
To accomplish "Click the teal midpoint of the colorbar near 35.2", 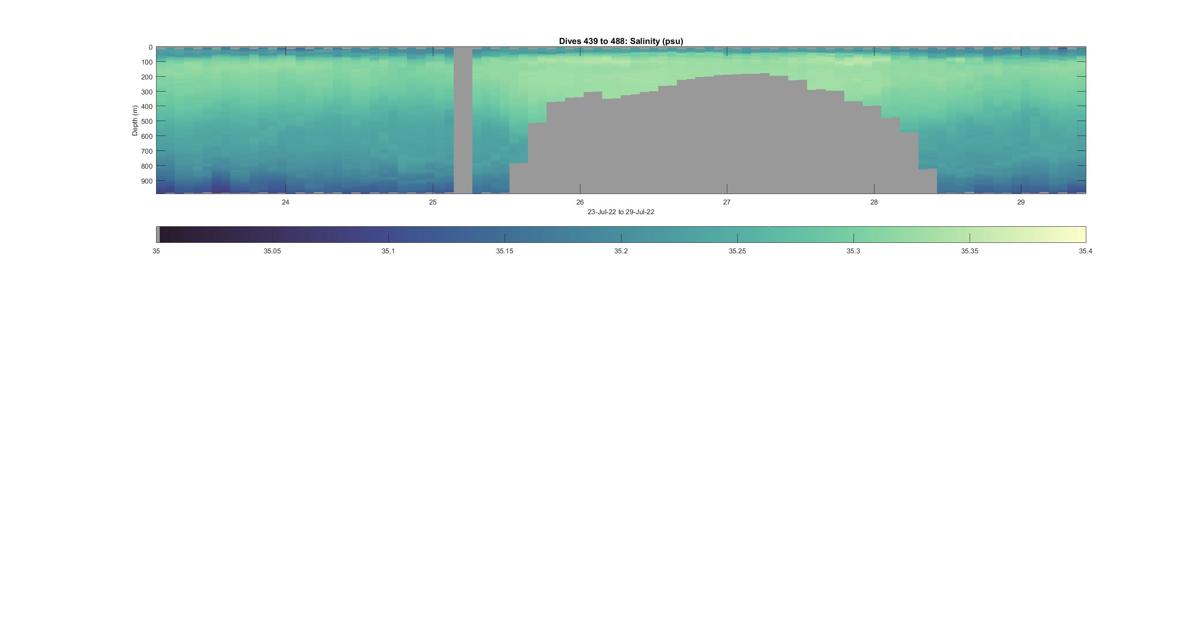I will [x=621, y=234].
